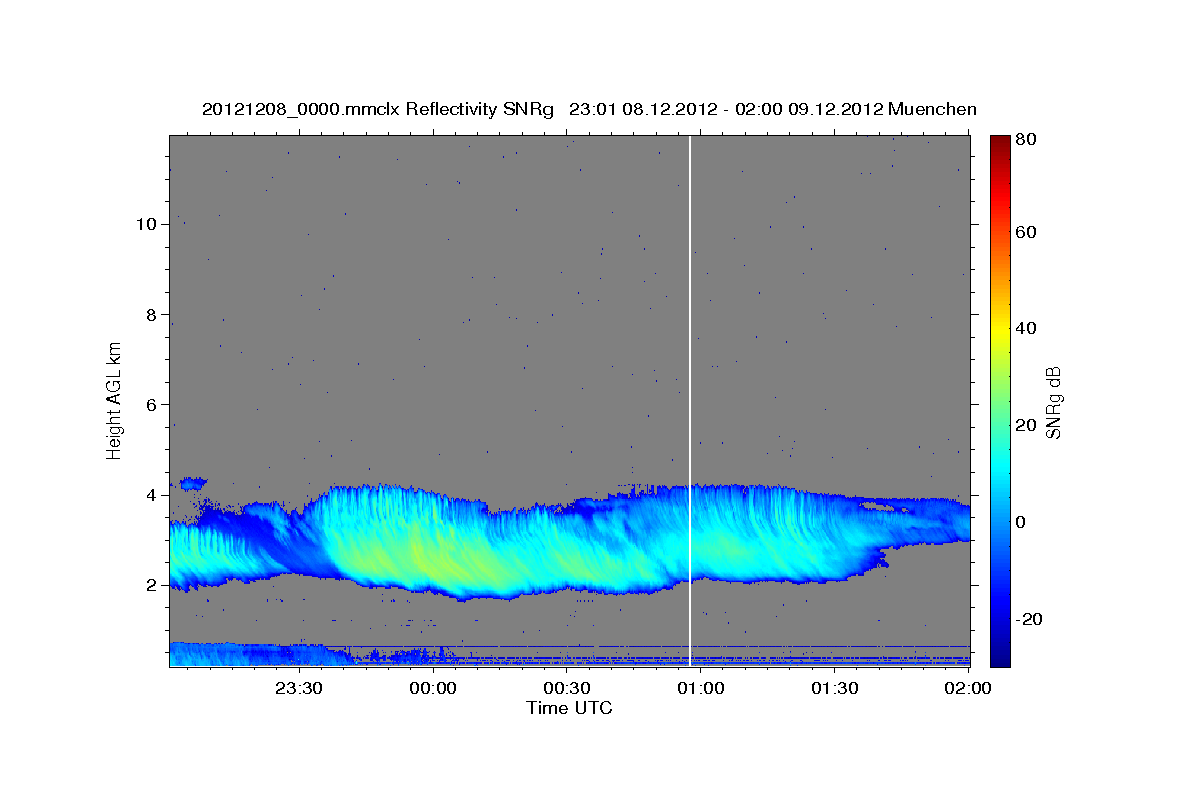This screenshot has width=1200, height=800.
Task: Click the colorbar value '-20'
Action: pos(1029,619)
